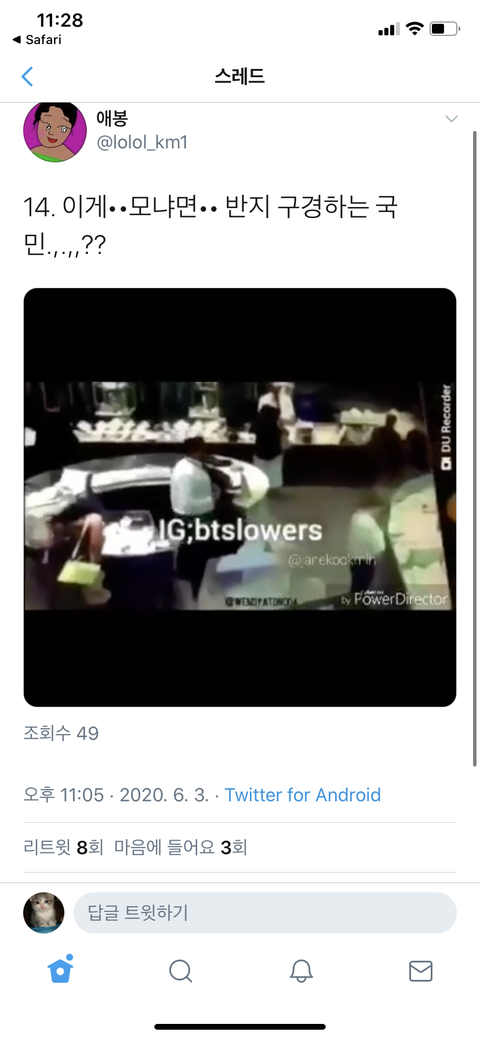Expand the tweet options down chevron

coord(451,119)
